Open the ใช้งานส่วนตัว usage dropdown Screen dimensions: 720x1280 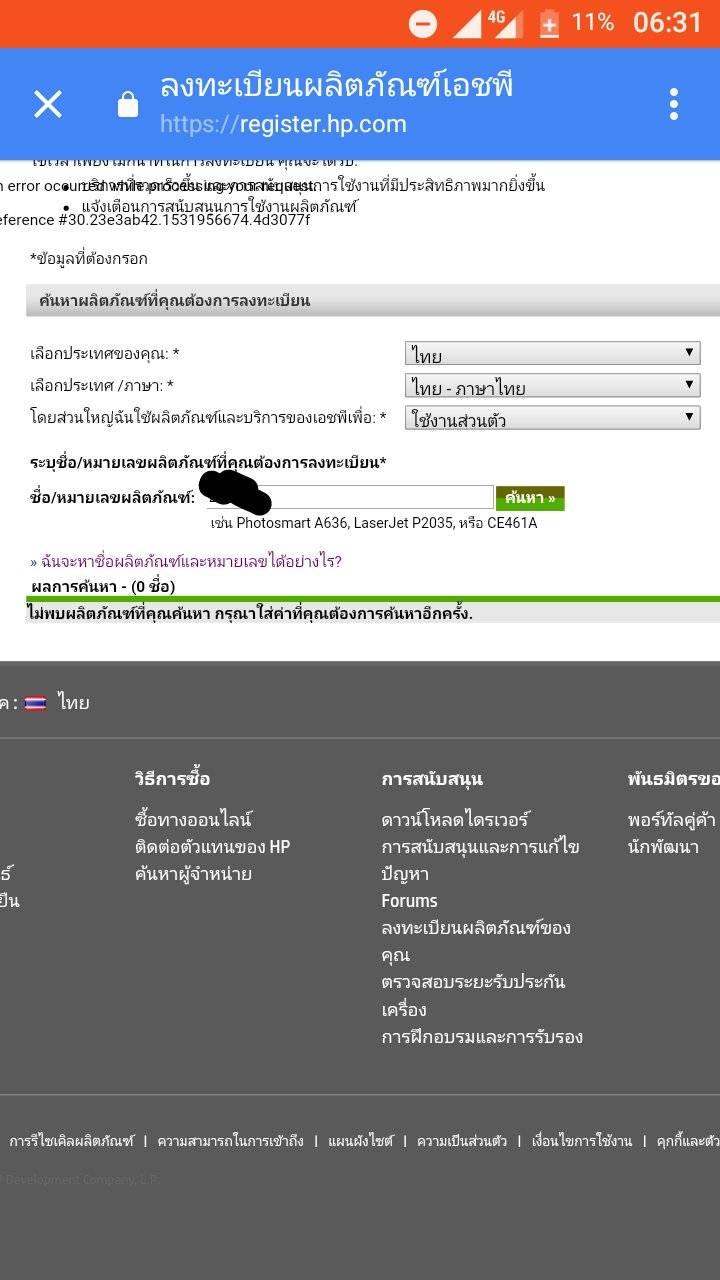click(x=553, y=417)
